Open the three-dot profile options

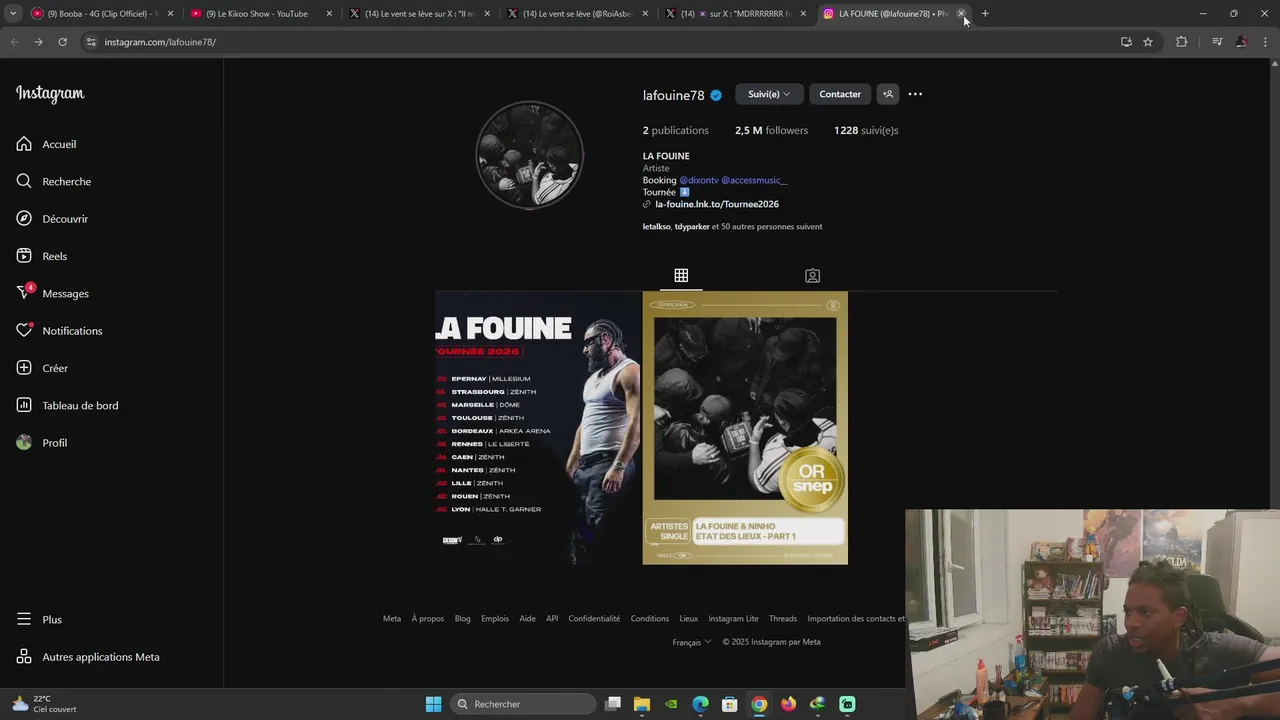[915, 94]
